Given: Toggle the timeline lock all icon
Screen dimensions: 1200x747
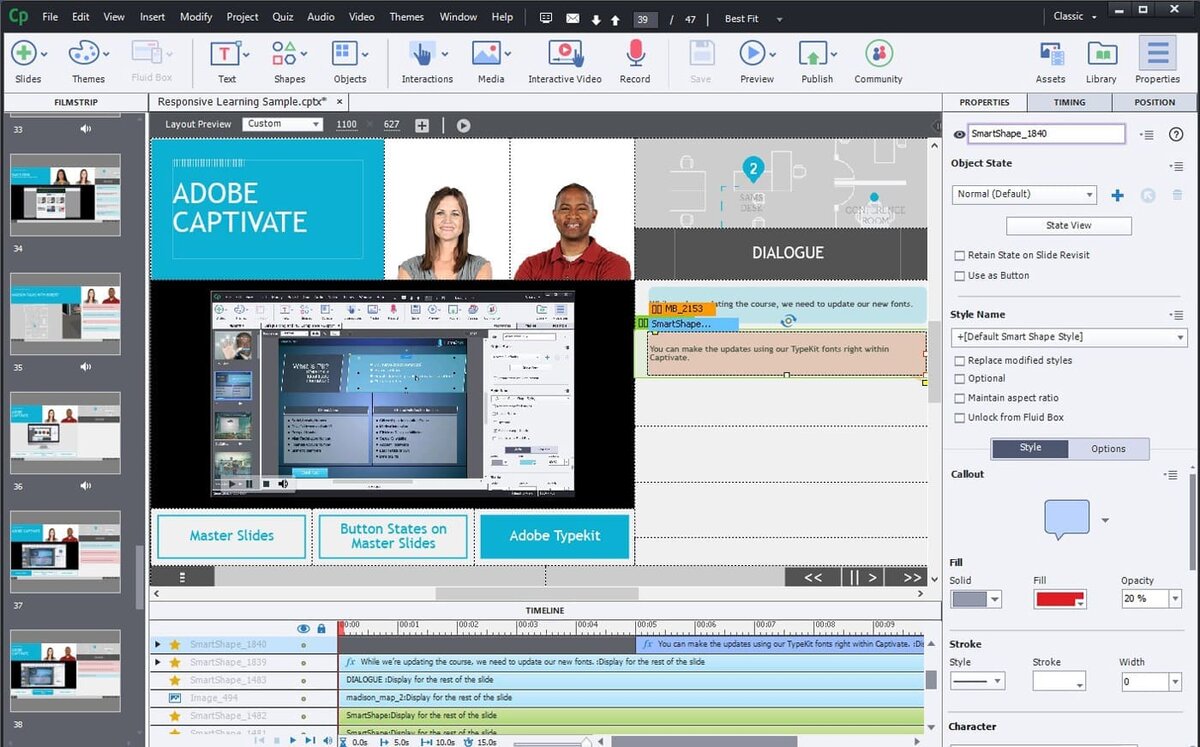Looking at the screenshot, I should click(321, 628).
